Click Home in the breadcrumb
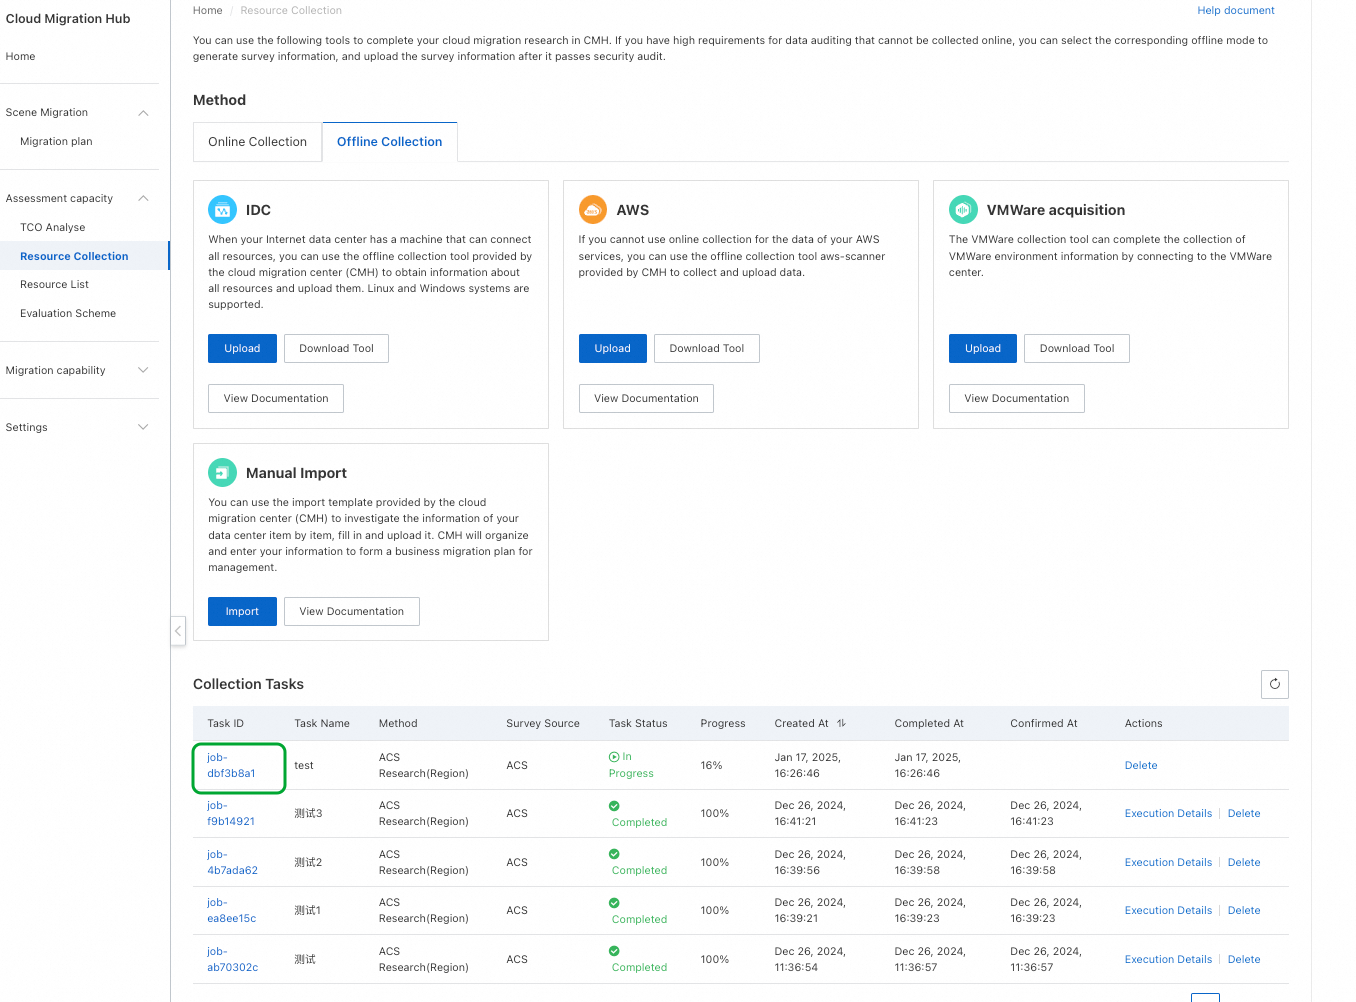Image resolution: width=1356 pixels, height=1002 pixels. pos(208,11)
